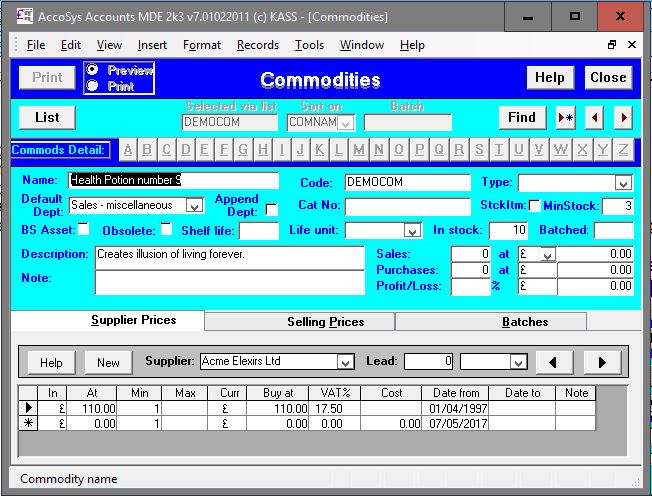Expand Supplier dropdown Acme Elexirs Ltd
The width and height of the screenshot is (652, 496).
[x=345, y=362]
